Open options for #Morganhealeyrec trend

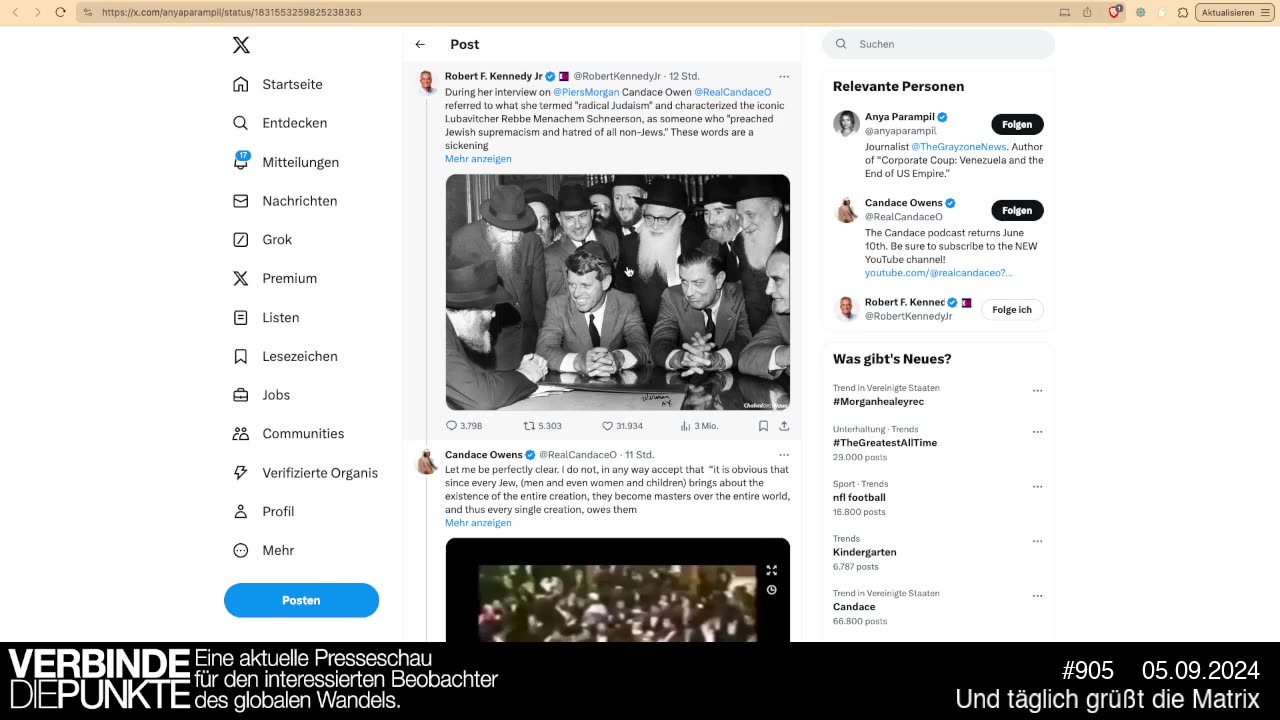click(1037, 391)
